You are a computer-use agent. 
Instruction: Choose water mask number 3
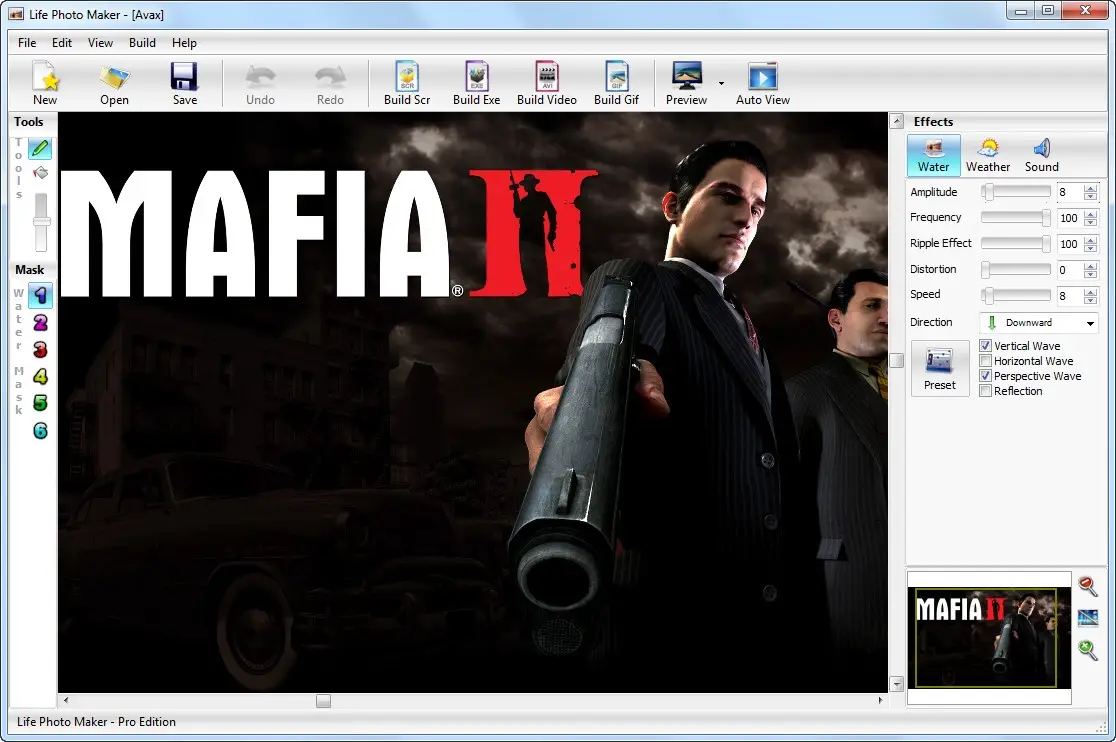(x=41, y=350)
